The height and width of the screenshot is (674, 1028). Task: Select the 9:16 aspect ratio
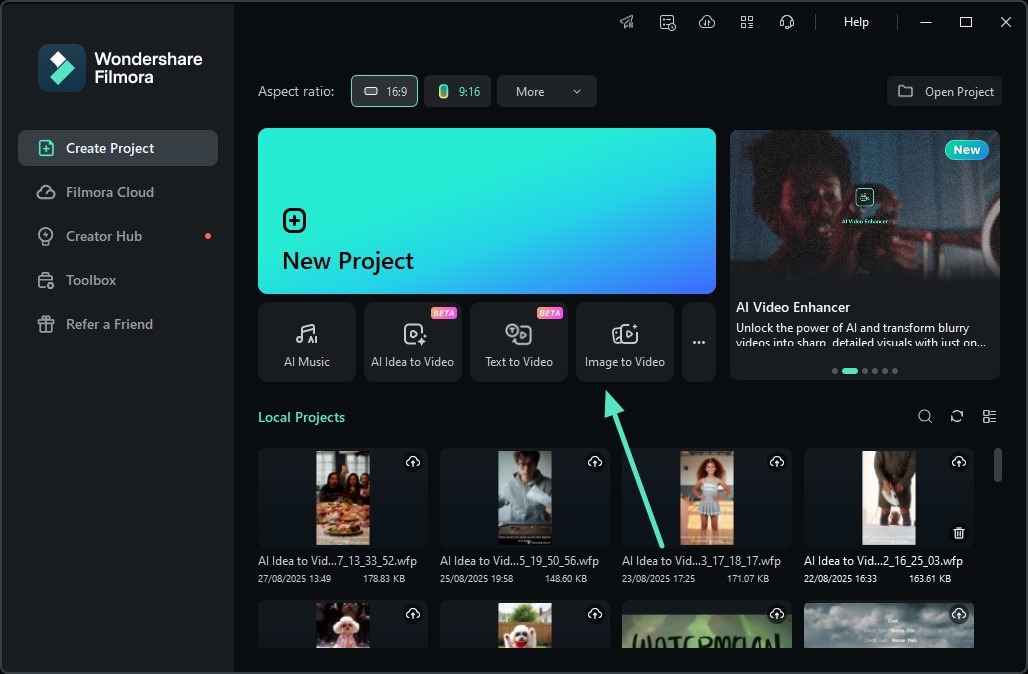pos(458,91)
